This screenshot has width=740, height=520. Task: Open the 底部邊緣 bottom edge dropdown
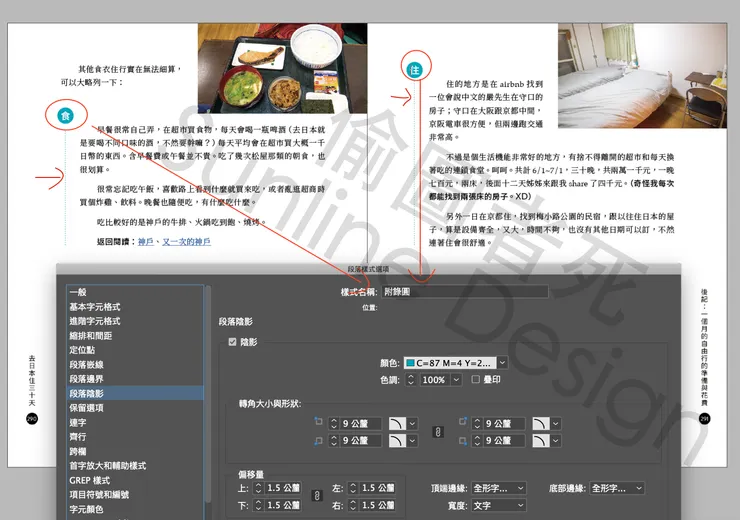tap(617, 488)
